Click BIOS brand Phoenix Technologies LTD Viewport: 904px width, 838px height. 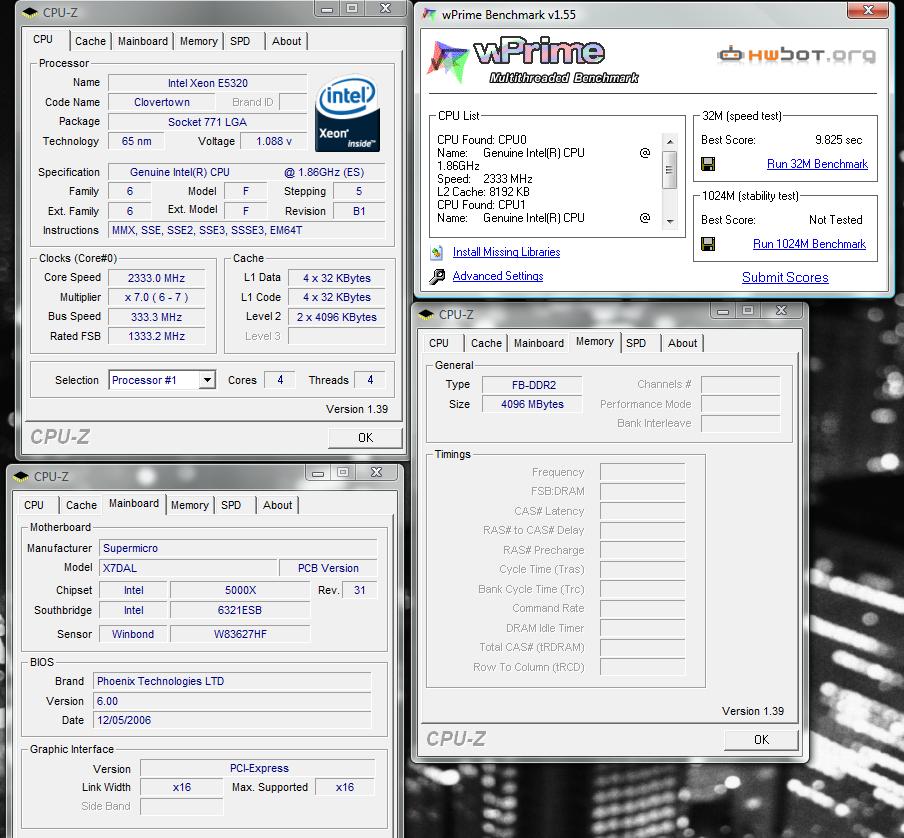(x=232, y=681)
